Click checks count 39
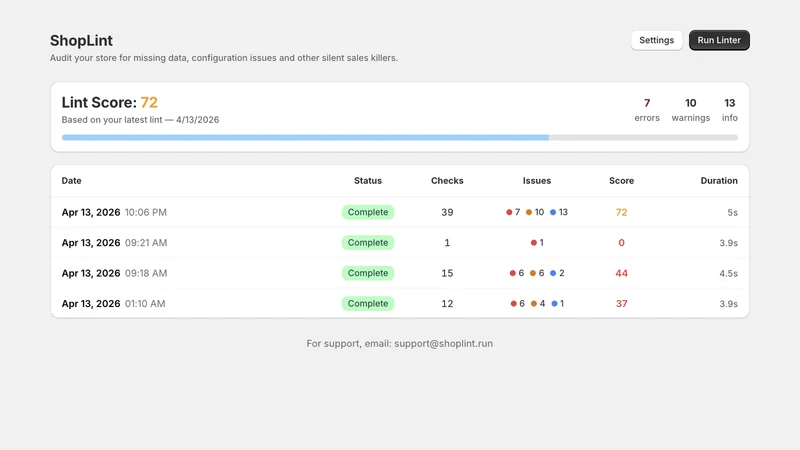The height and width of the screenshot is (450, 800). 447,212
